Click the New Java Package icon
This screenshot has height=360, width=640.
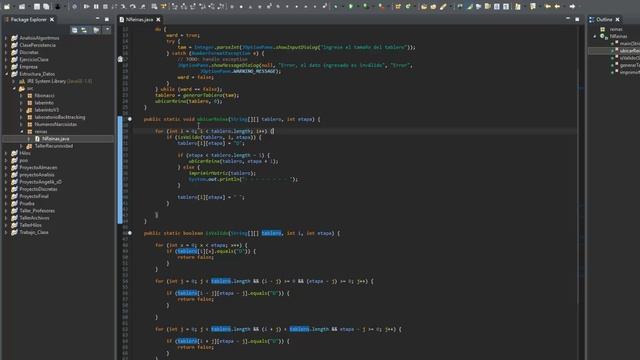398,7
